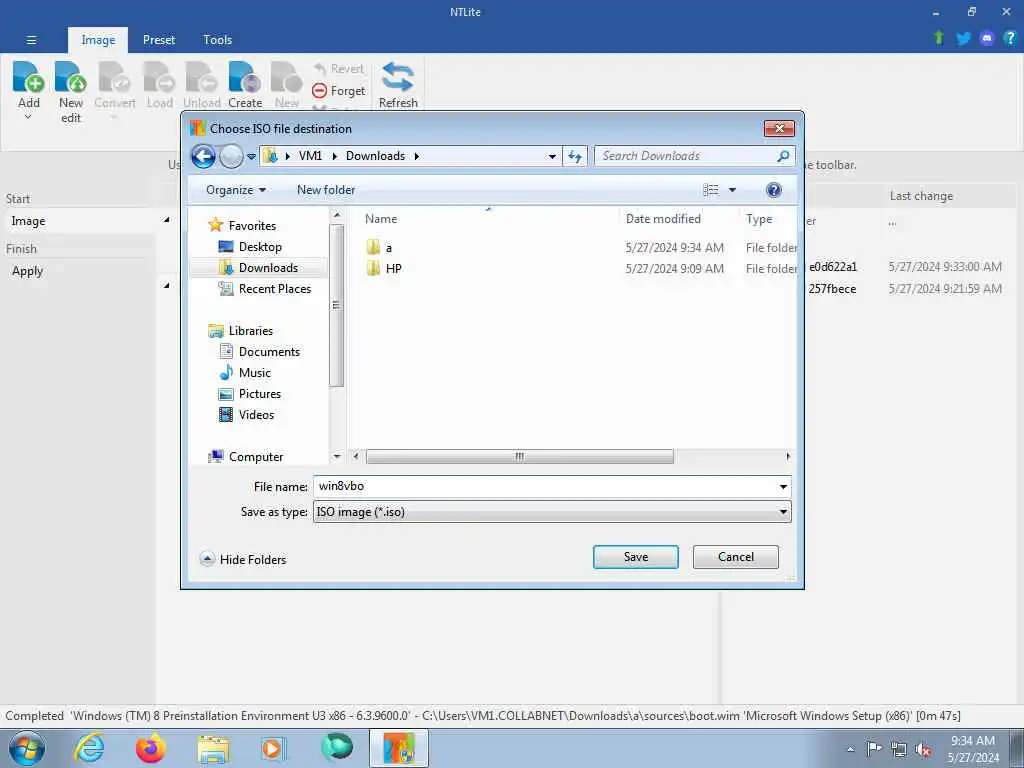1024x768 pixels.
Task: Click the horizontal scrollbar in file list
Action: [519, 456]
